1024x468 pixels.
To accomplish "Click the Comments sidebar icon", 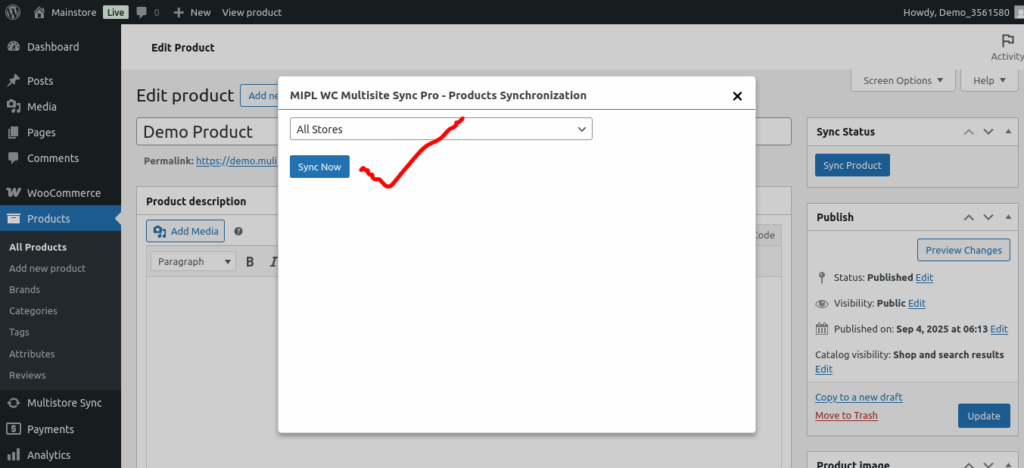I will pos(13,159).
